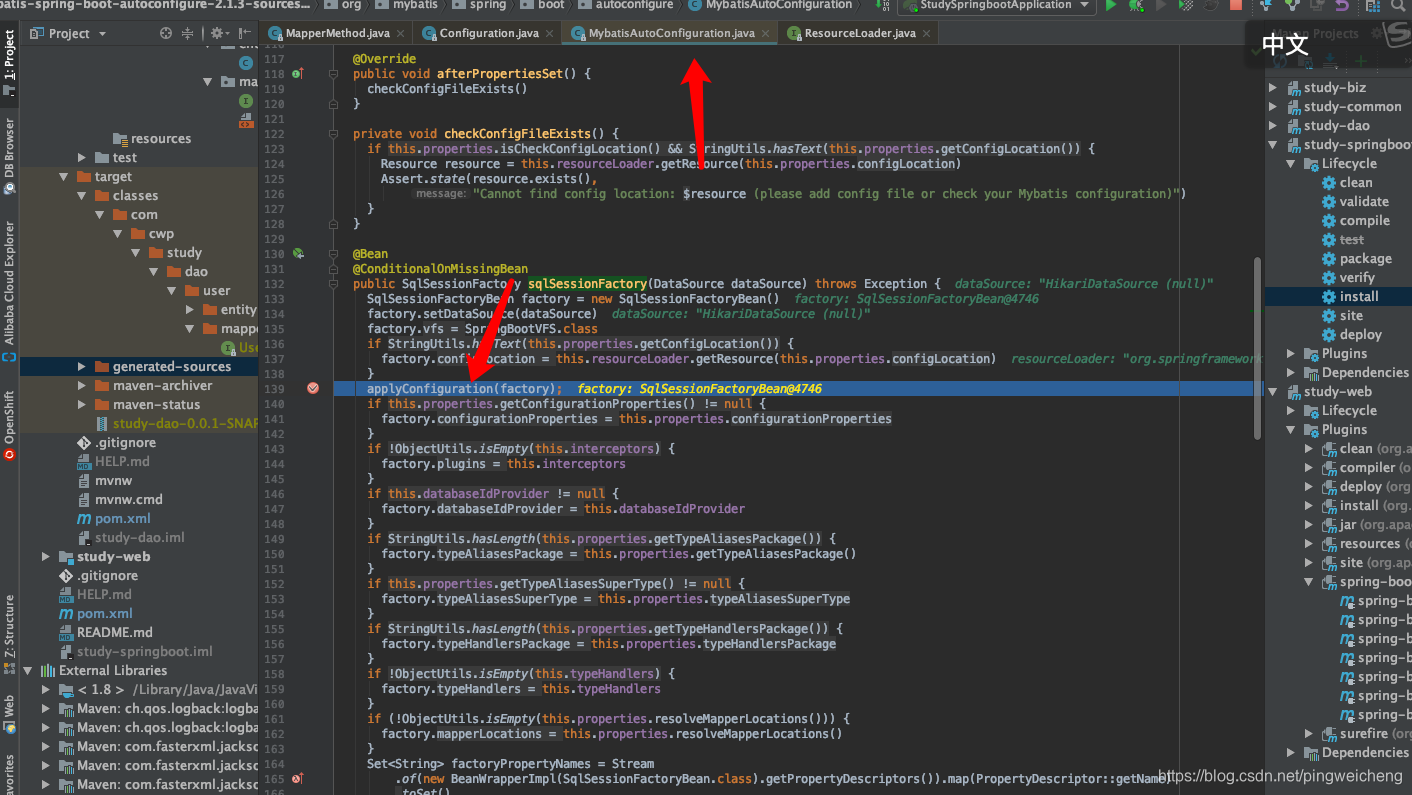Collapse Lifecycle under study-springboot
This screenshot has height=795, width=1412.
coord(1291,164)
